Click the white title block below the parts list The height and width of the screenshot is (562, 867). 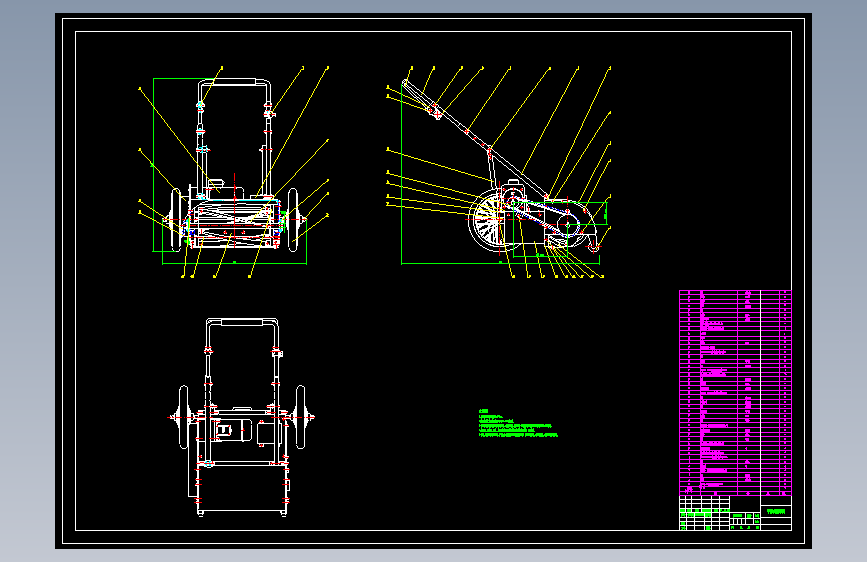click(735, 513)
